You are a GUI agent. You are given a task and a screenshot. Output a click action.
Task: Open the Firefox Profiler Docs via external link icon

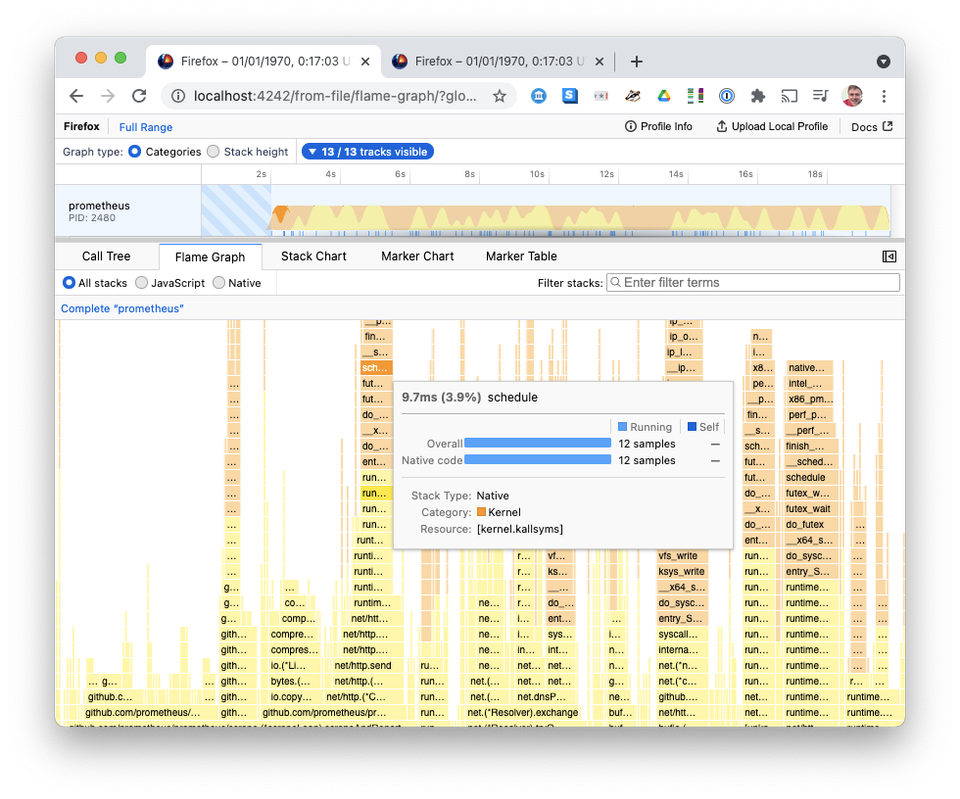[886, 126]
